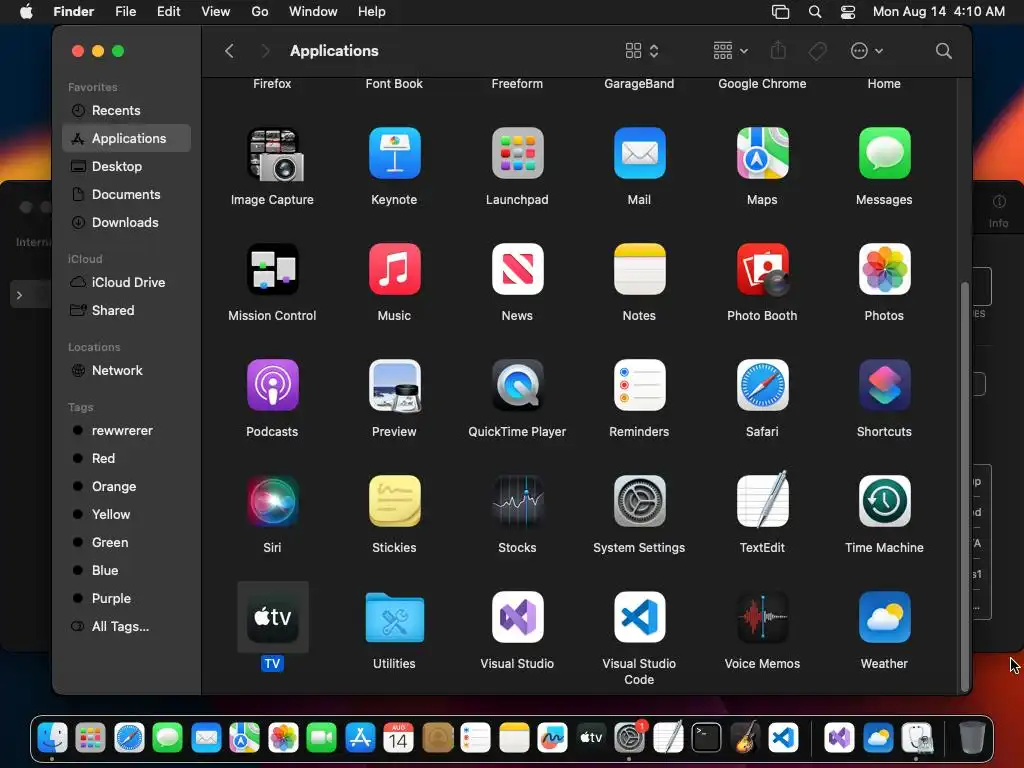Image resolution: width=1024 pixels, height=768 pixels.
Task: Select Visual Studio Code in the Applications grid
Action: tap(639, 617)
